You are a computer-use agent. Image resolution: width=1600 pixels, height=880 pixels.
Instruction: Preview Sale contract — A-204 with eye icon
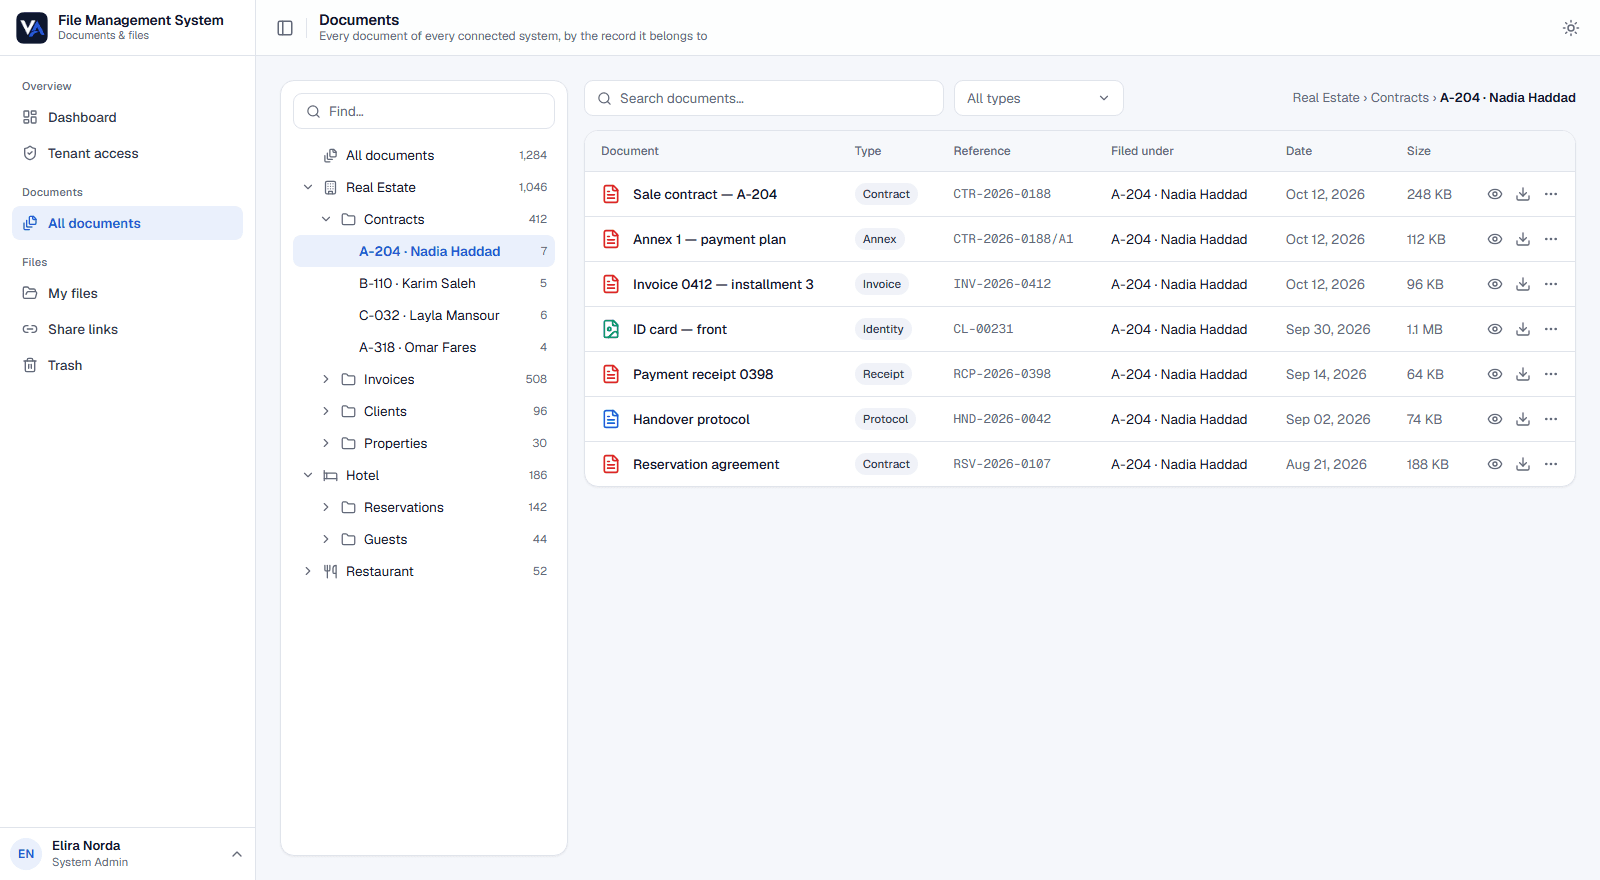(x=1495, y=194)
